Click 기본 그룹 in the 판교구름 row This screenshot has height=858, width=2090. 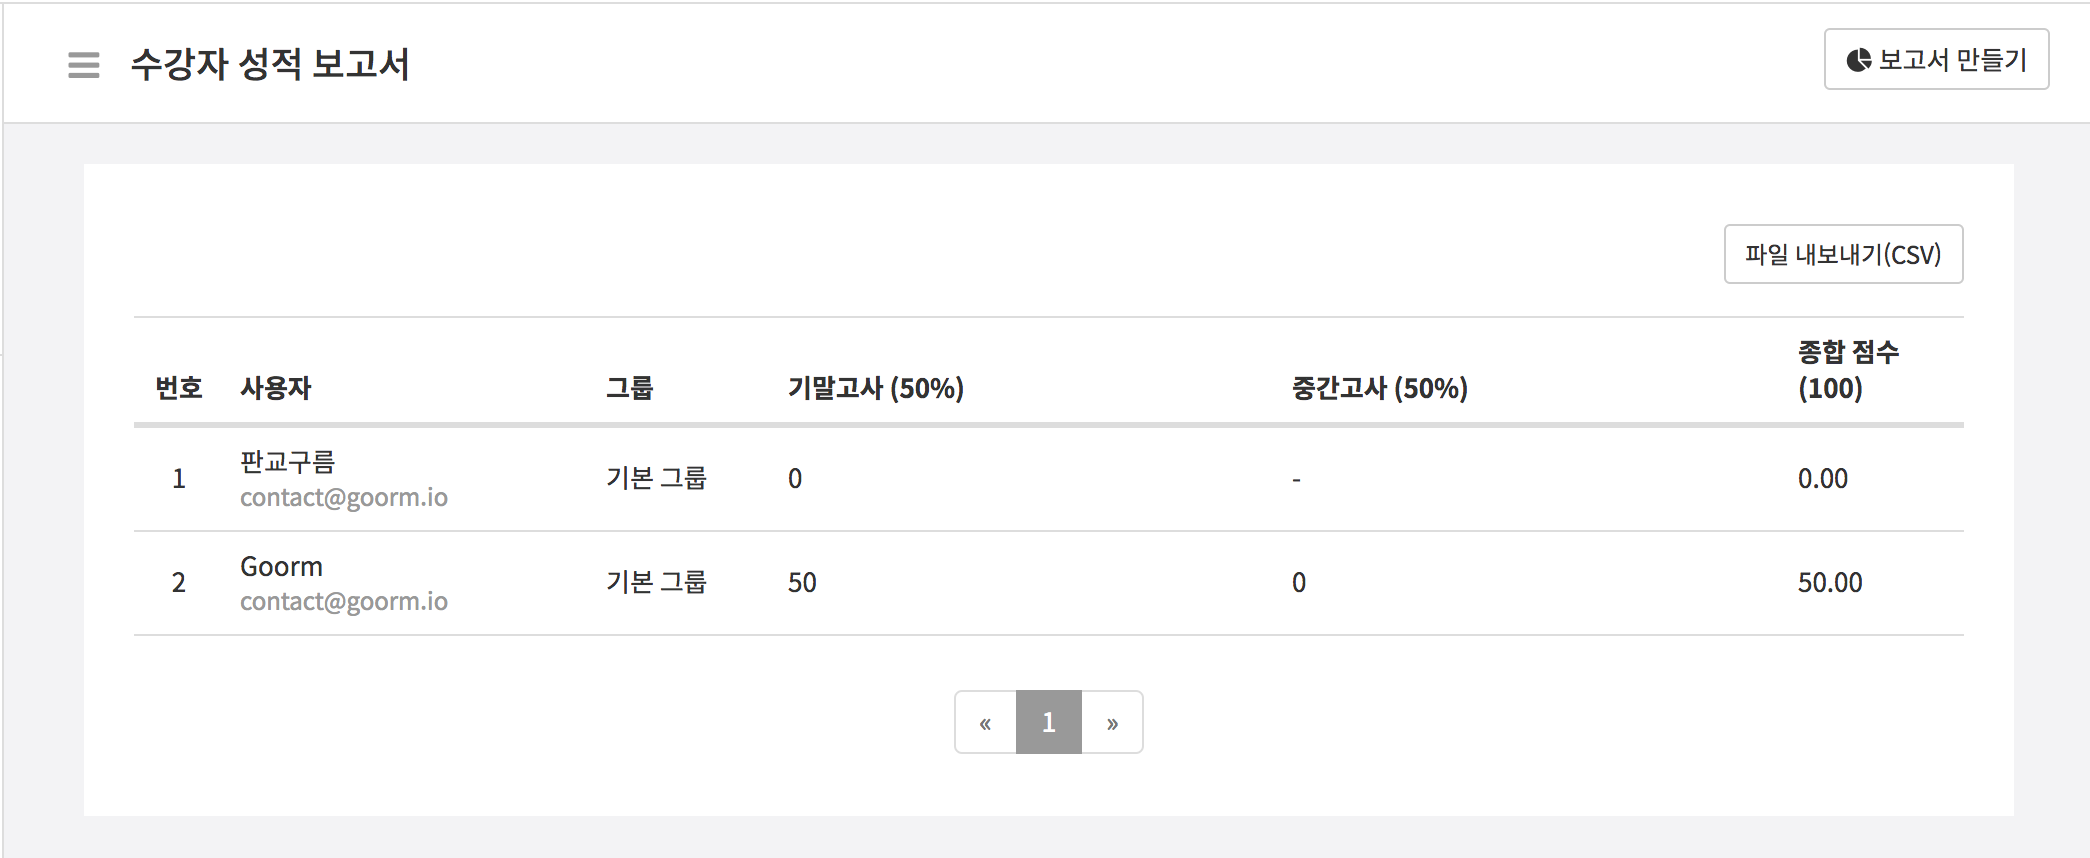[656, 479]
